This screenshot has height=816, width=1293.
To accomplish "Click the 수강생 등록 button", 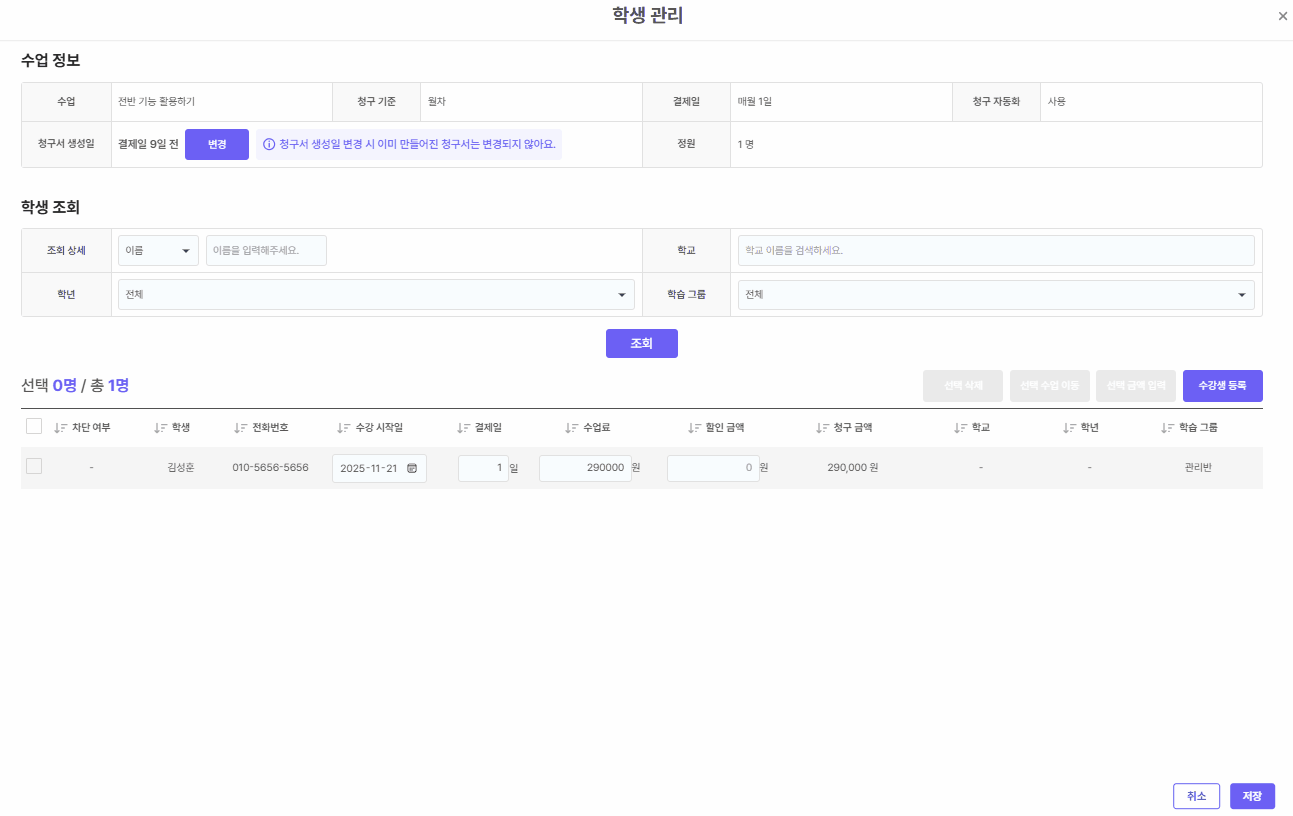I will coord(1223,385).
